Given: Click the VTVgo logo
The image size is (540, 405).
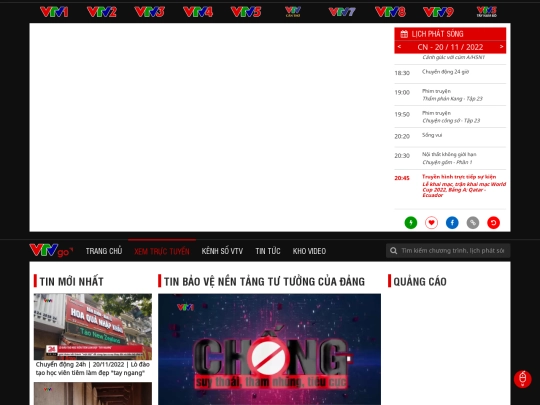Looking at the screenshot, I should click(x=51, y=250).
